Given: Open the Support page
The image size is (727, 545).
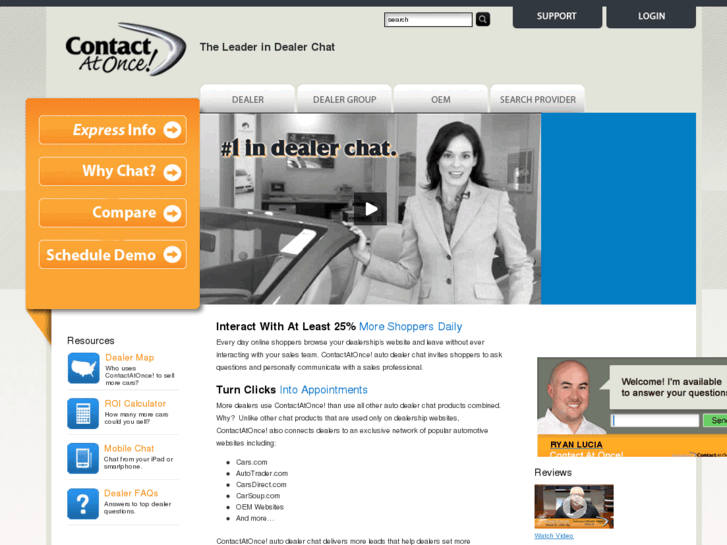Looking at the screenshot, I should point(557,16).
